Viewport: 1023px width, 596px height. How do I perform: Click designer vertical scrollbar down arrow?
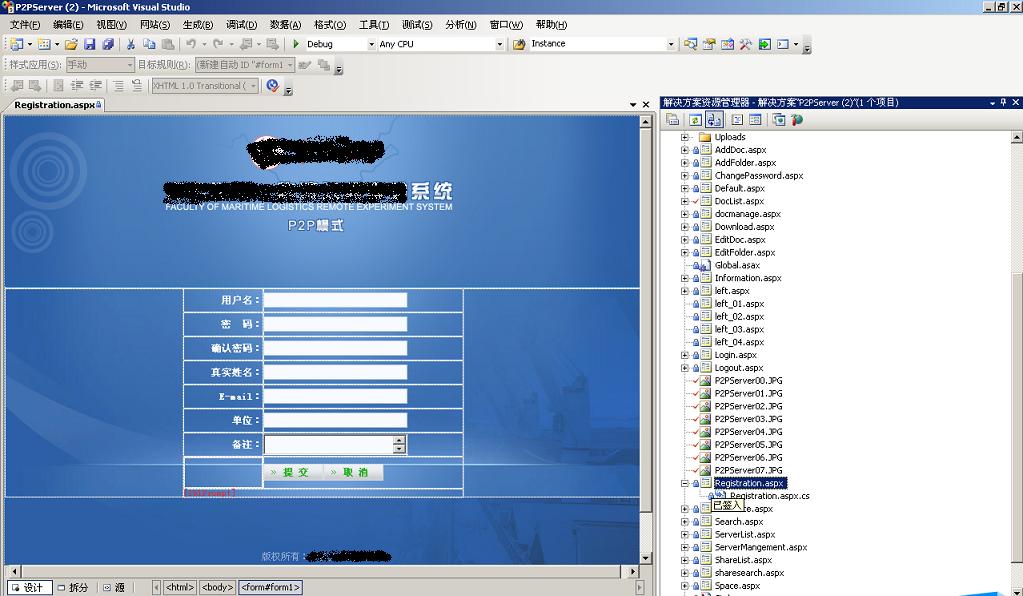tap(645, 558)
